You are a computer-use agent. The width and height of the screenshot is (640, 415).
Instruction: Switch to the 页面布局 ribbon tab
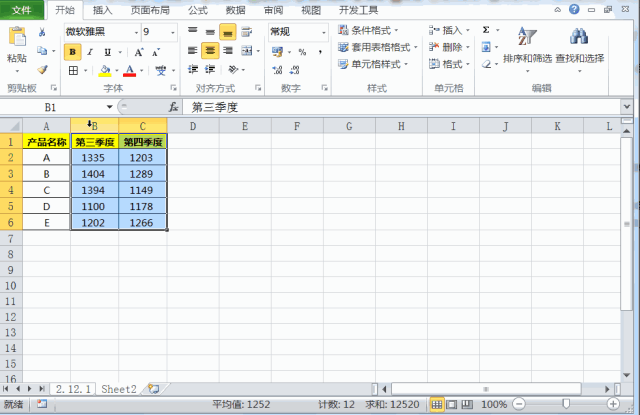(150, 10)
